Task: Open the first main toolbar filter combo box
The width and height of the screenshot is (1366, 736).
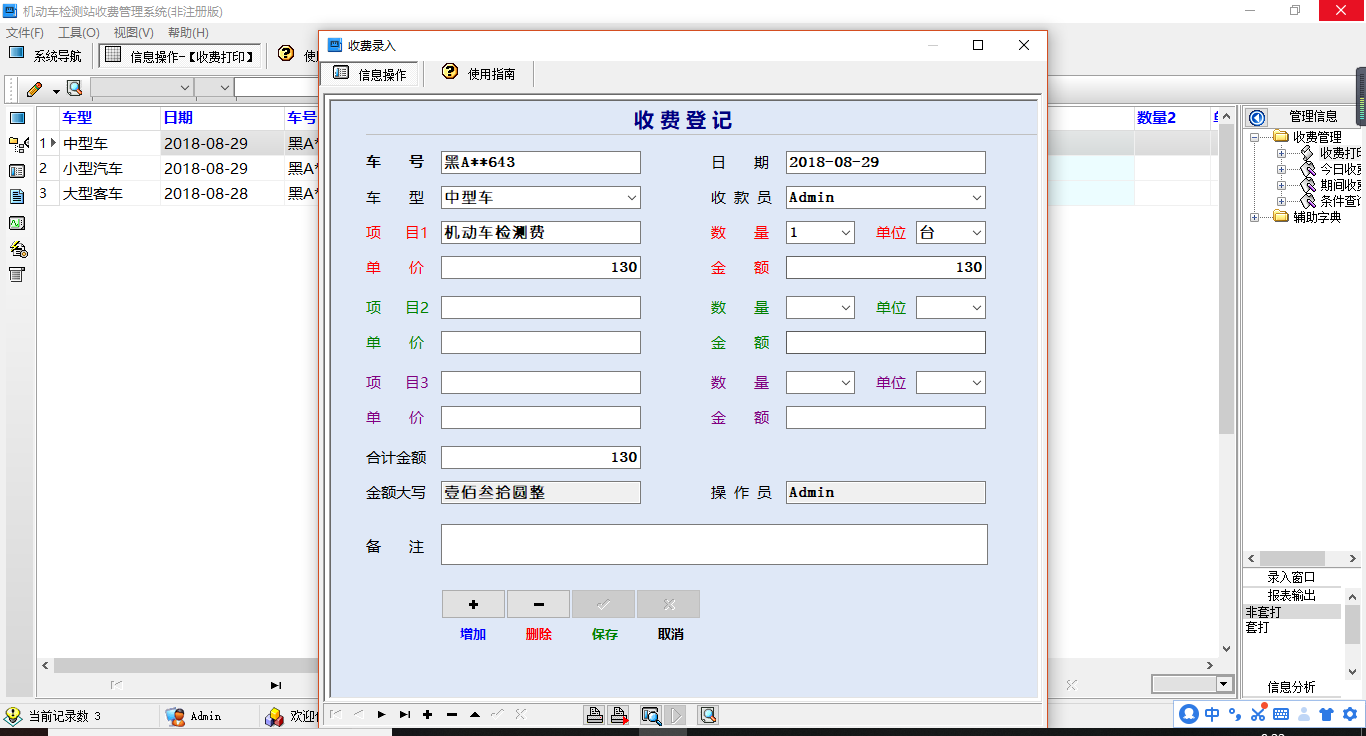Action: (141, 88)
